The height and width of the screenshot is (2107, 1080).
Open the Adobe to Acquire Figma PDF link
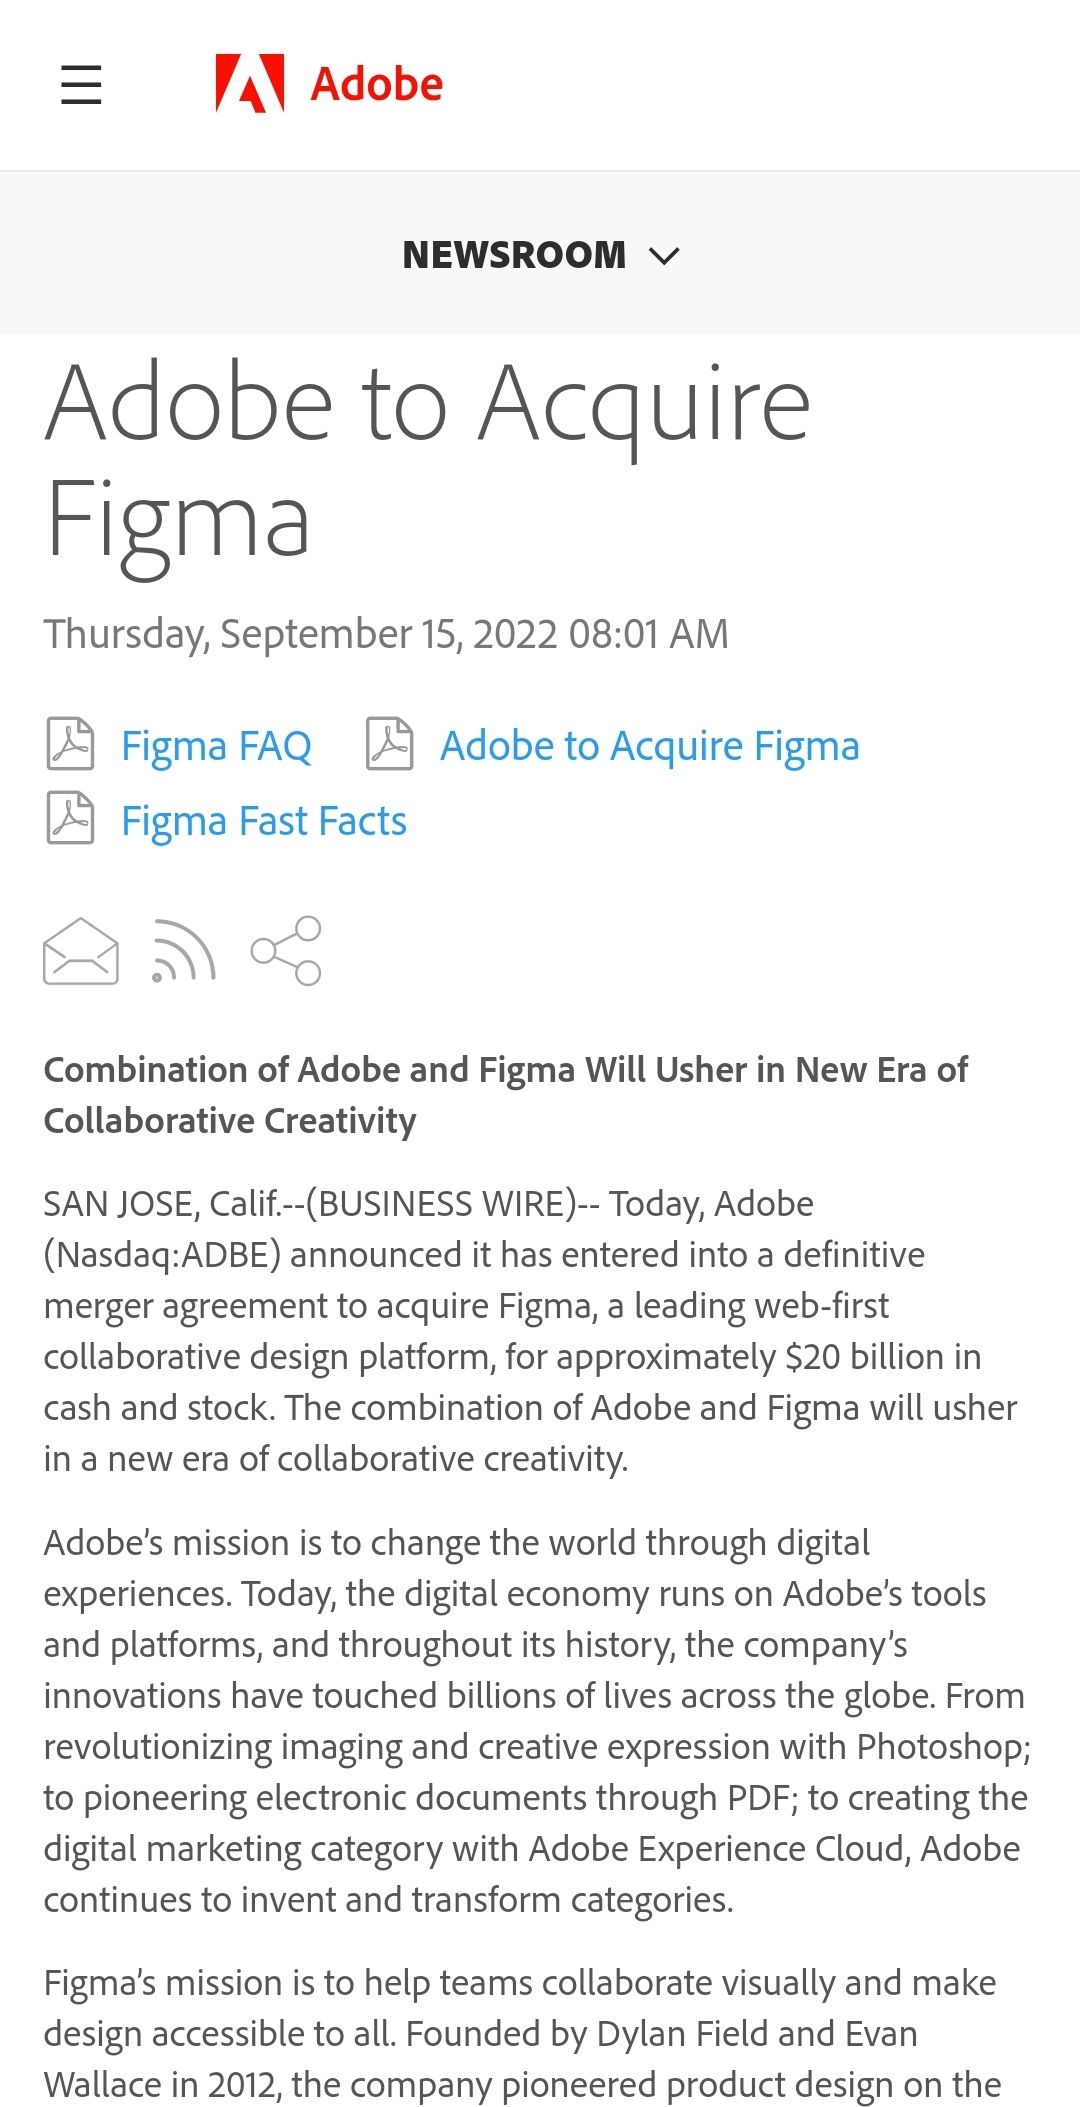coord(650,746)
